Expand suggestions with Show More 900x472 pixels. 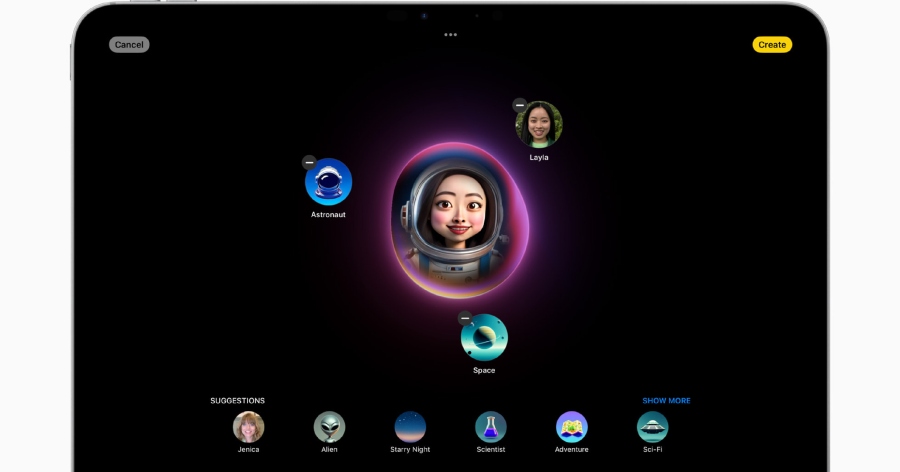click(666, 401)
